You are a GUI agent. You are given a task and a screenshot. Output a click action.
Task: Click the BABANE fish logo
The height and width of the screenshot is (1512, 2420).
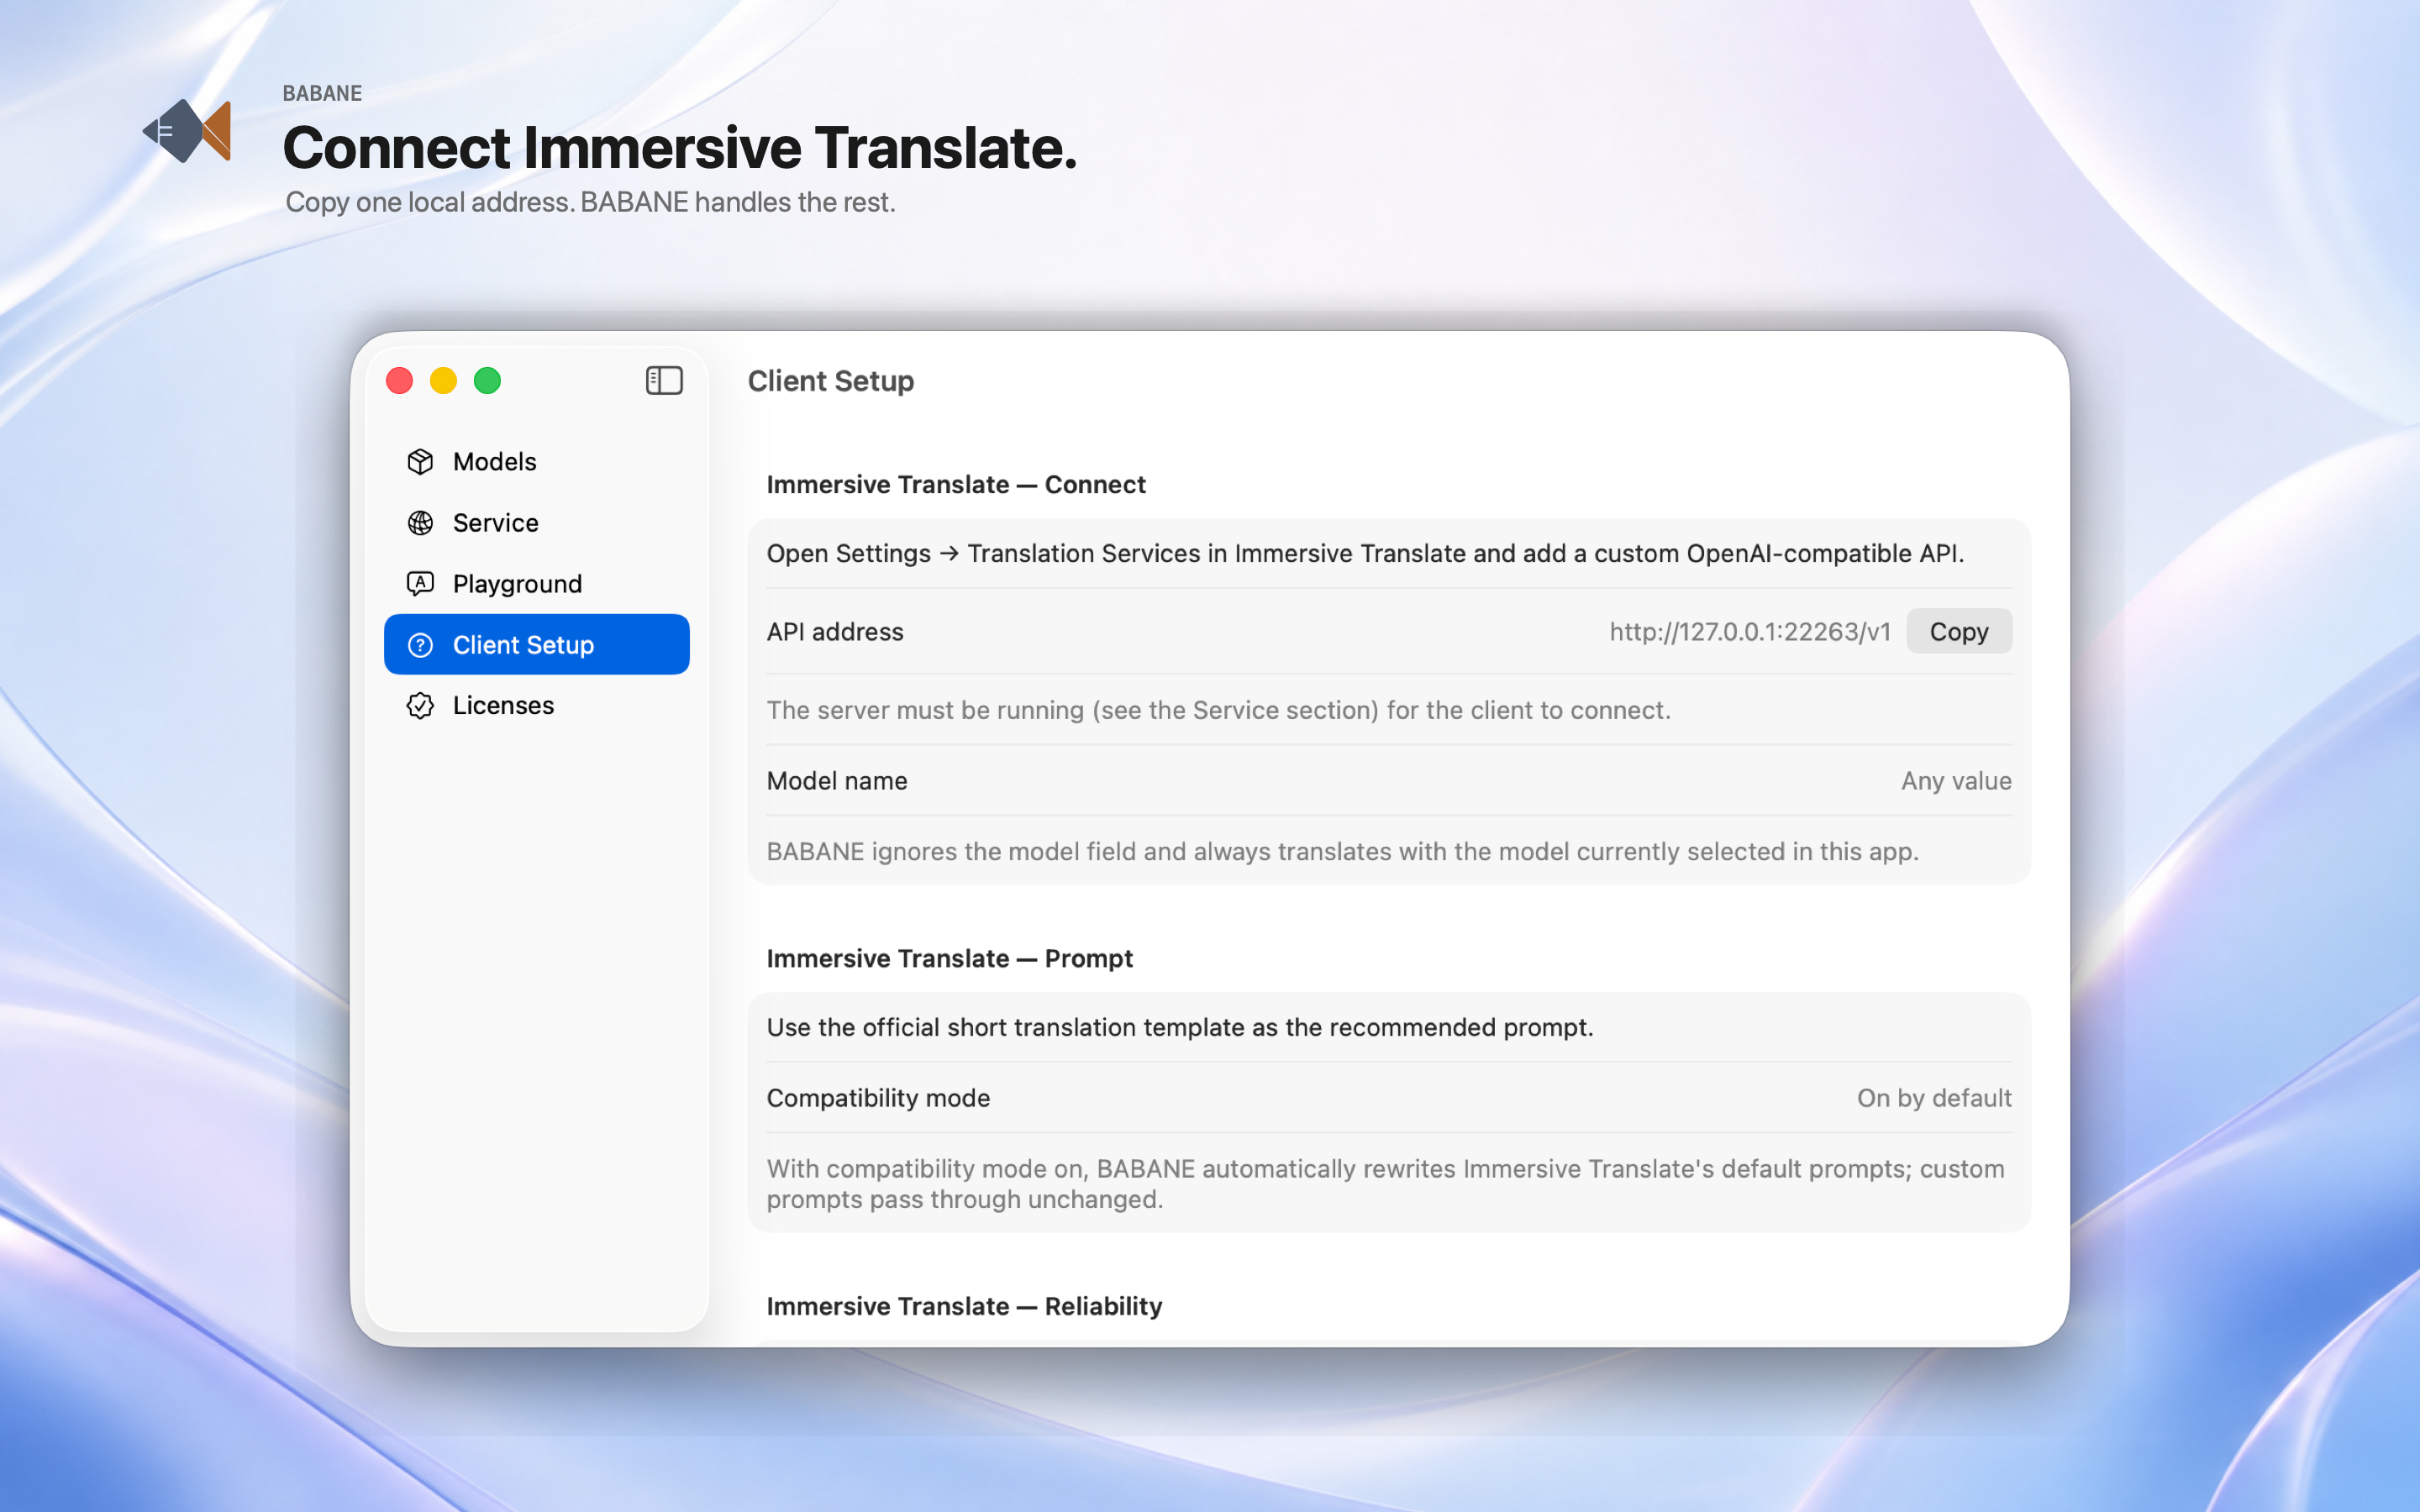[x=188, y=131]
